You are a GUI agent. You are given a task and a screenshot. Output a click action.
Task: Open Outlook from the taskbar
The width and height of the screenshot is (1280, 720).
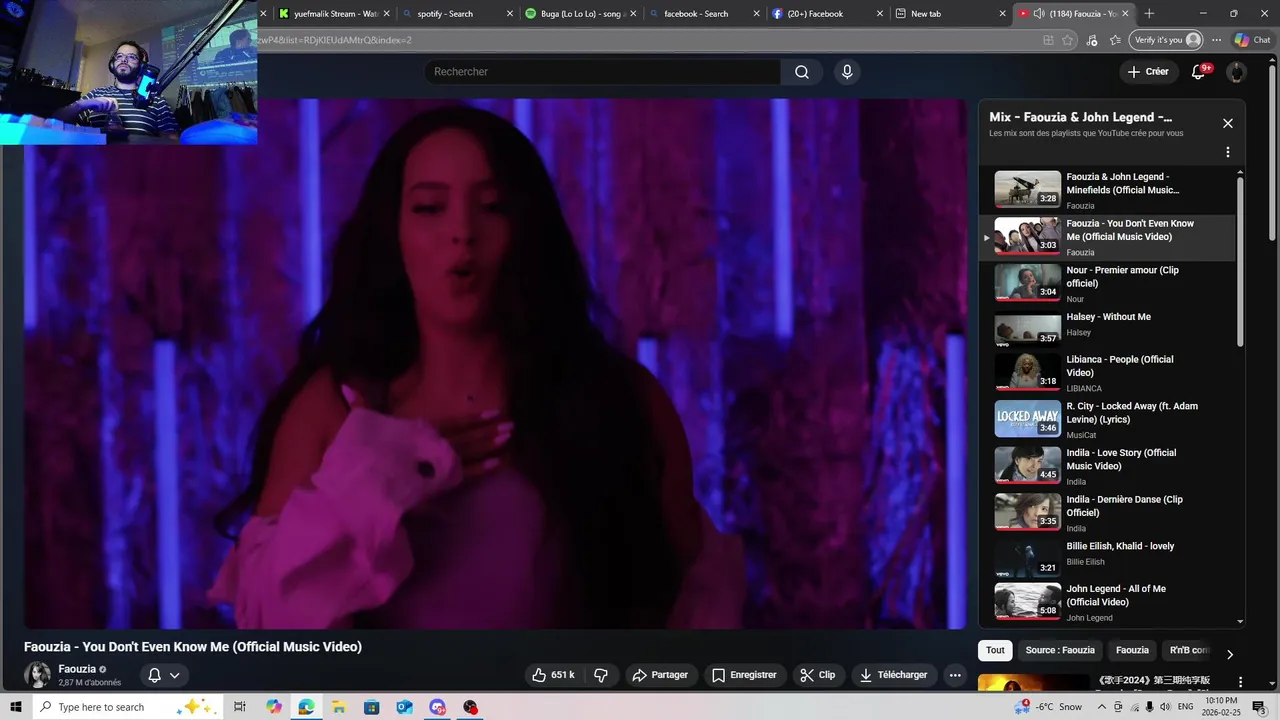[404, 707]
